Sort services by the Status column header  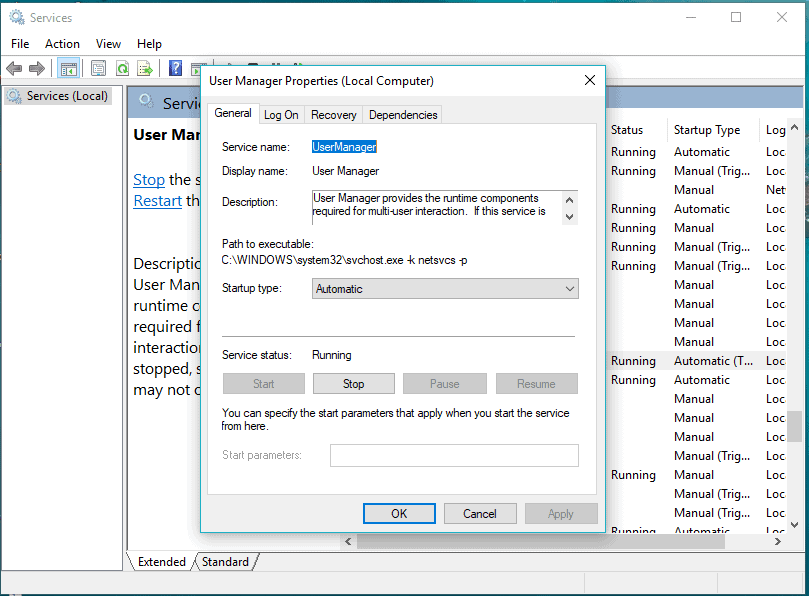[x=636, y=130]
